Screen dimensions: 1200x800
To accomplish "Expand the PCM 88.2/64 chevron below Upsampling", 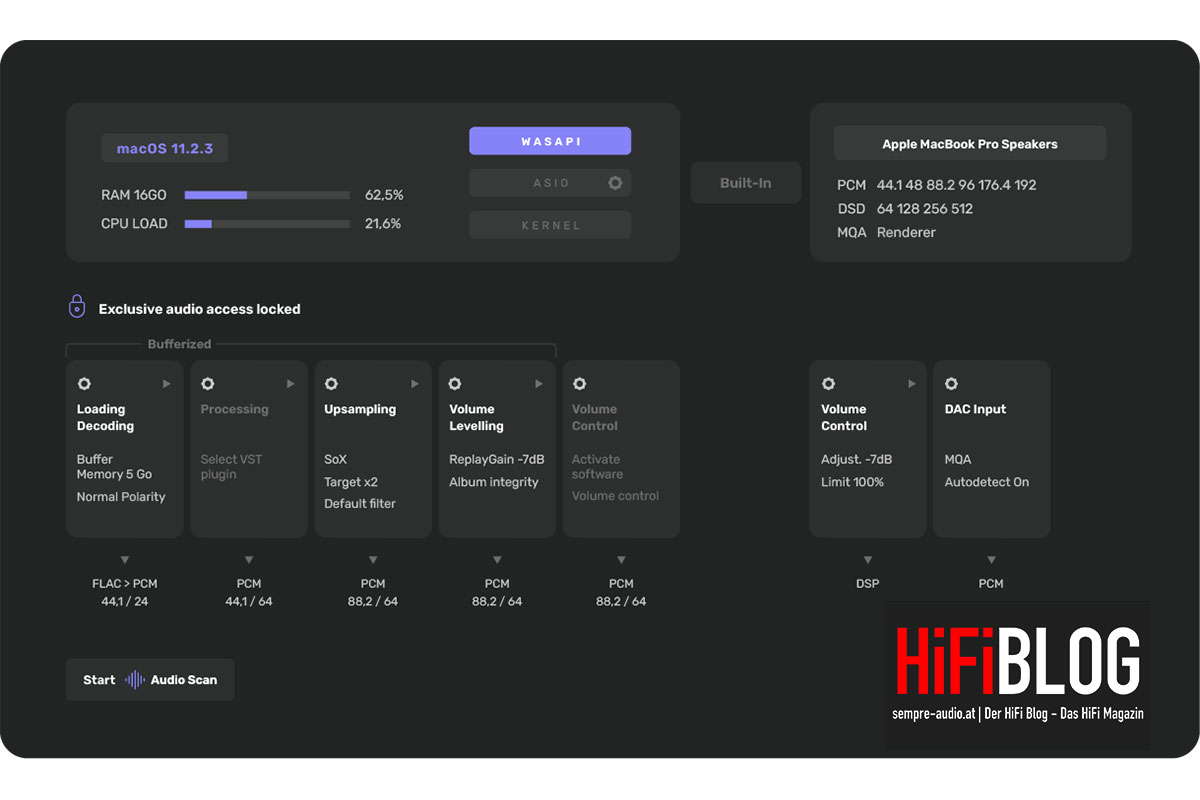I will 373,561.
